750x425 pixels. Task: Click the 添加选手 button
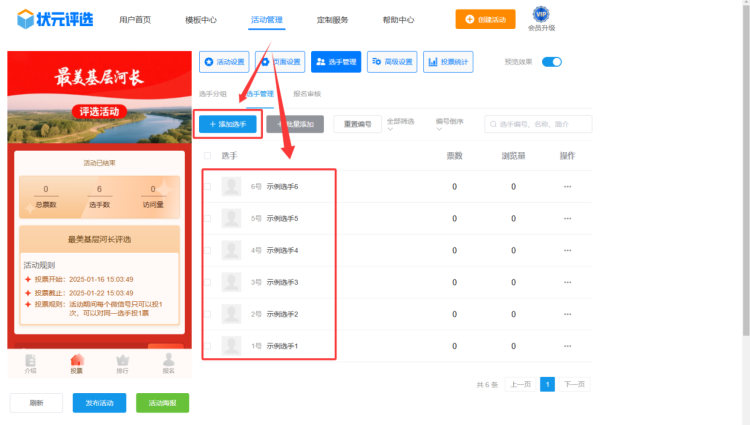pos(227,125)
